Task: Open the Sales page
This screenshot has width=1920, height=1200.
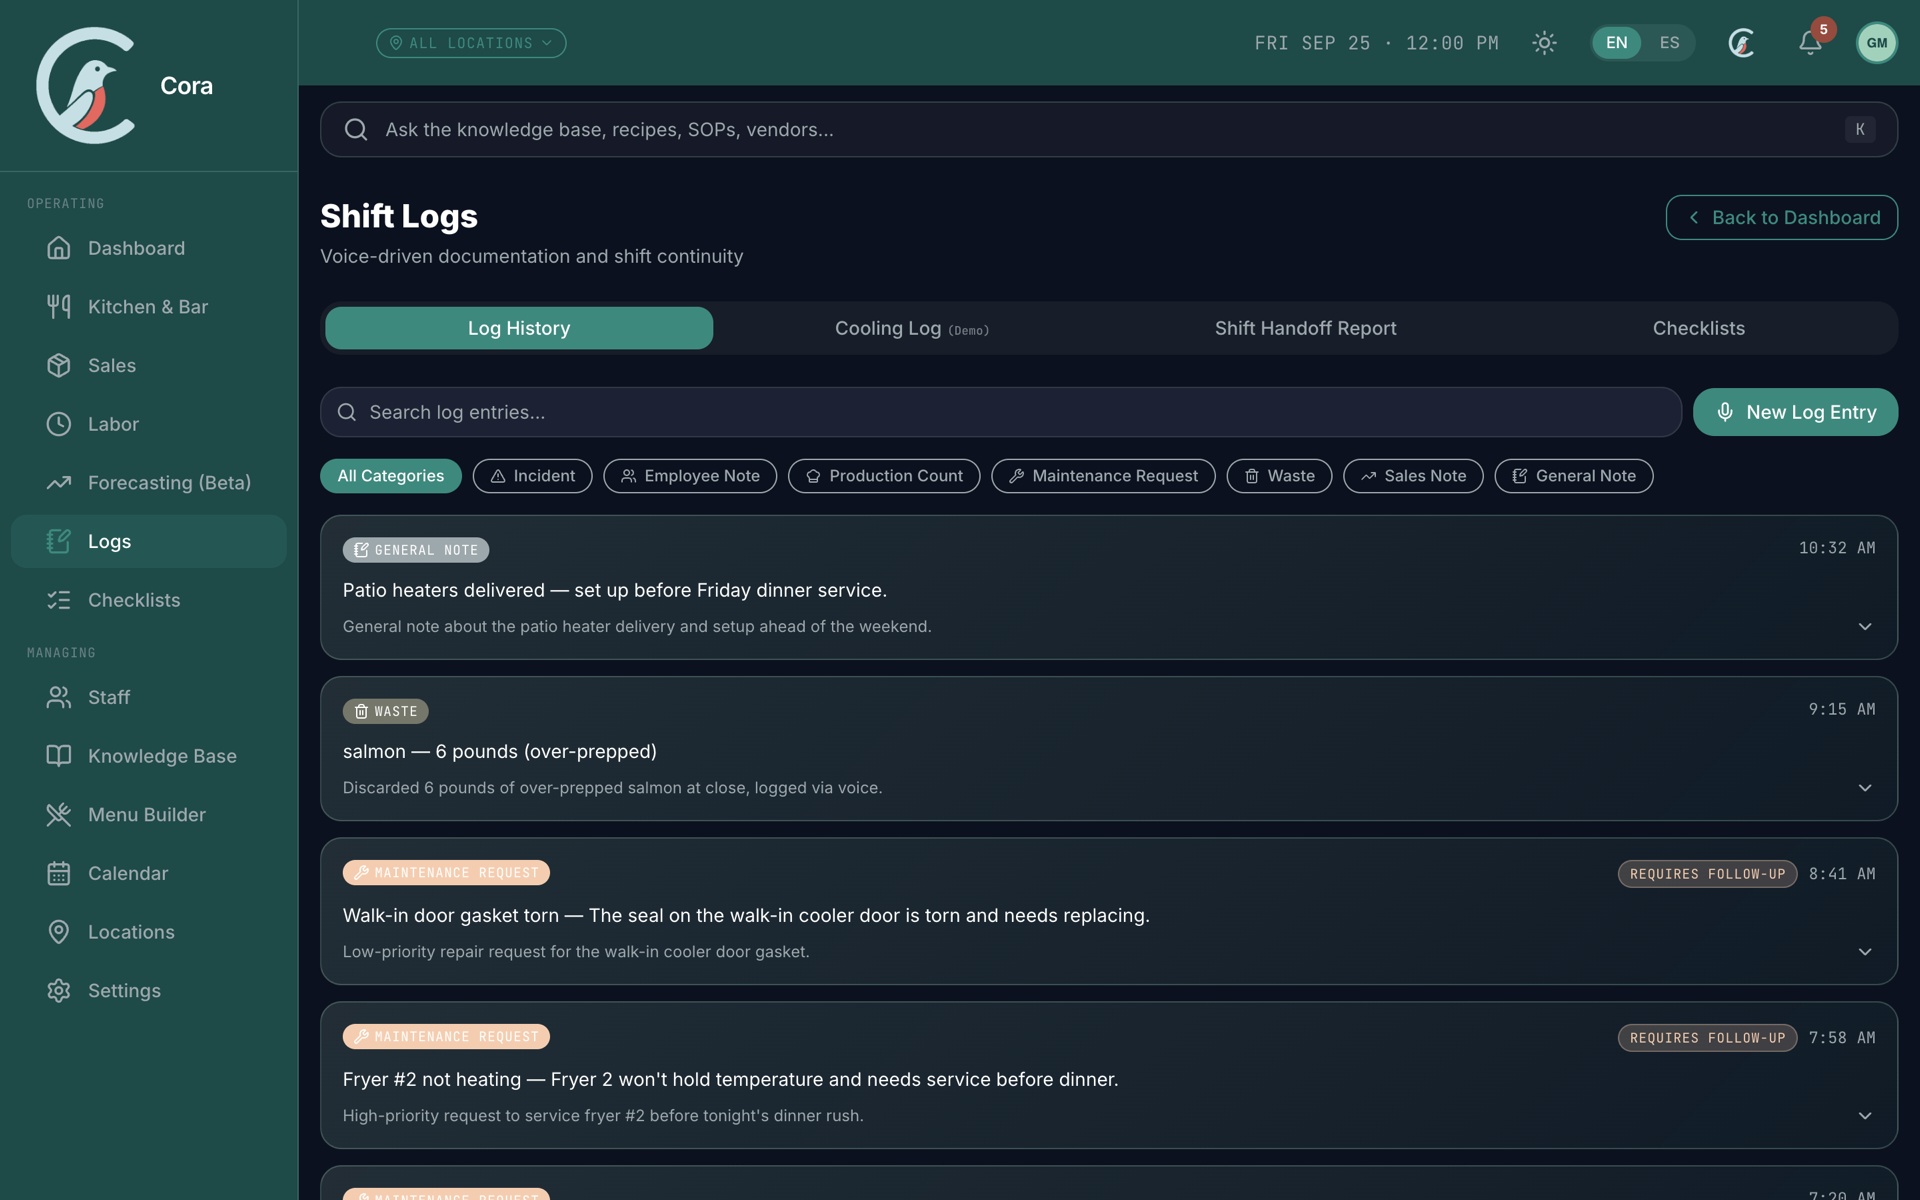Action: (x=148, y=365)
